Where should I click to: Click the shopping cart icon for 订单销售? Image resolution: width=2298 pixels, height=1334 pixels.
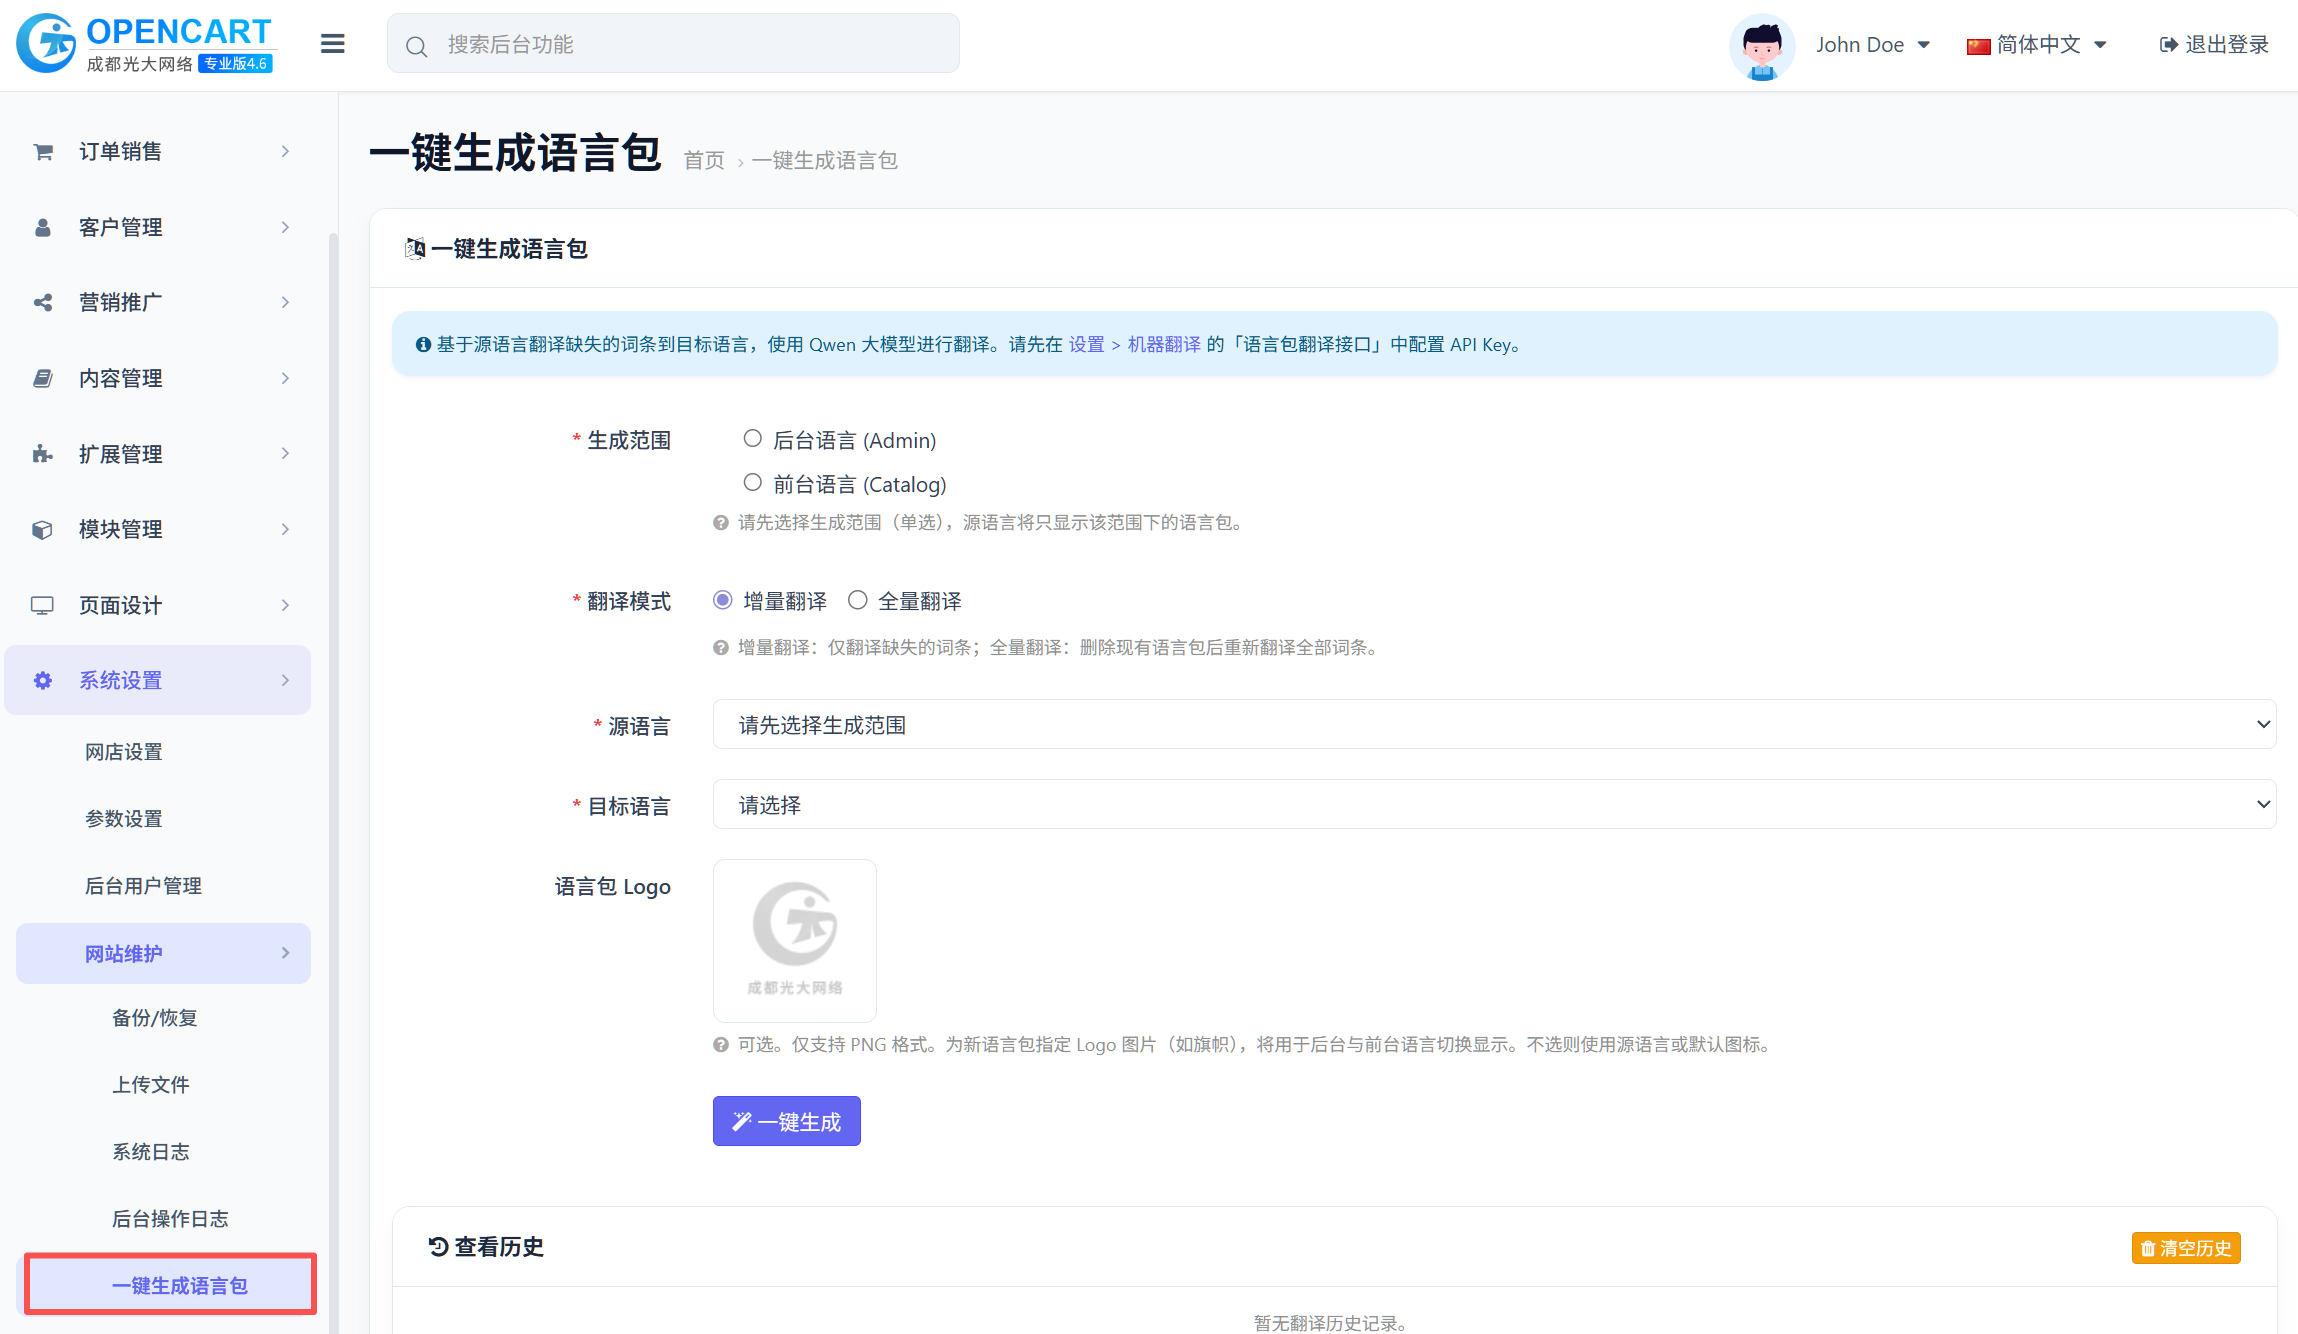click(x=43, y=152)
